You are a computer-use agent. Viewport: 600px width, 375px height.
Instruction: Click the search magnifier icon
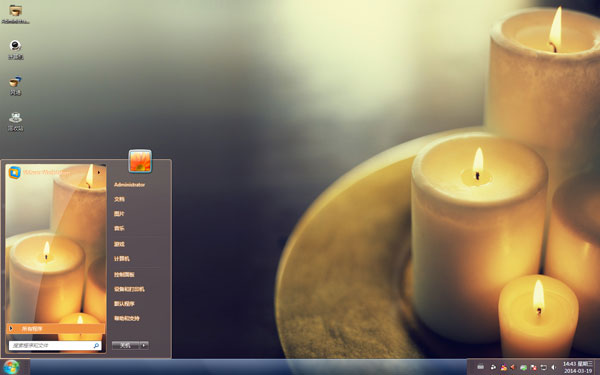click(x=96, y=346)
